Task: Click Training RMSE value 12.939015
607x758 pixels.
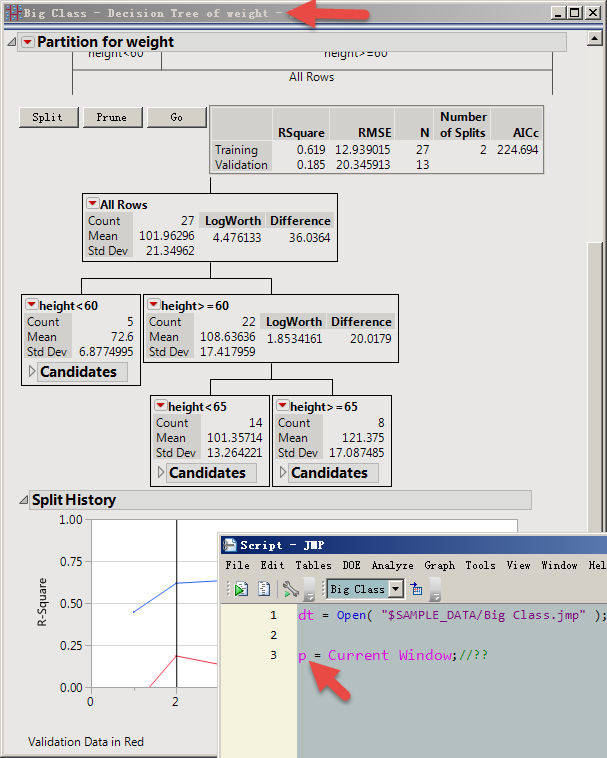Action: (x=362, y=150)
